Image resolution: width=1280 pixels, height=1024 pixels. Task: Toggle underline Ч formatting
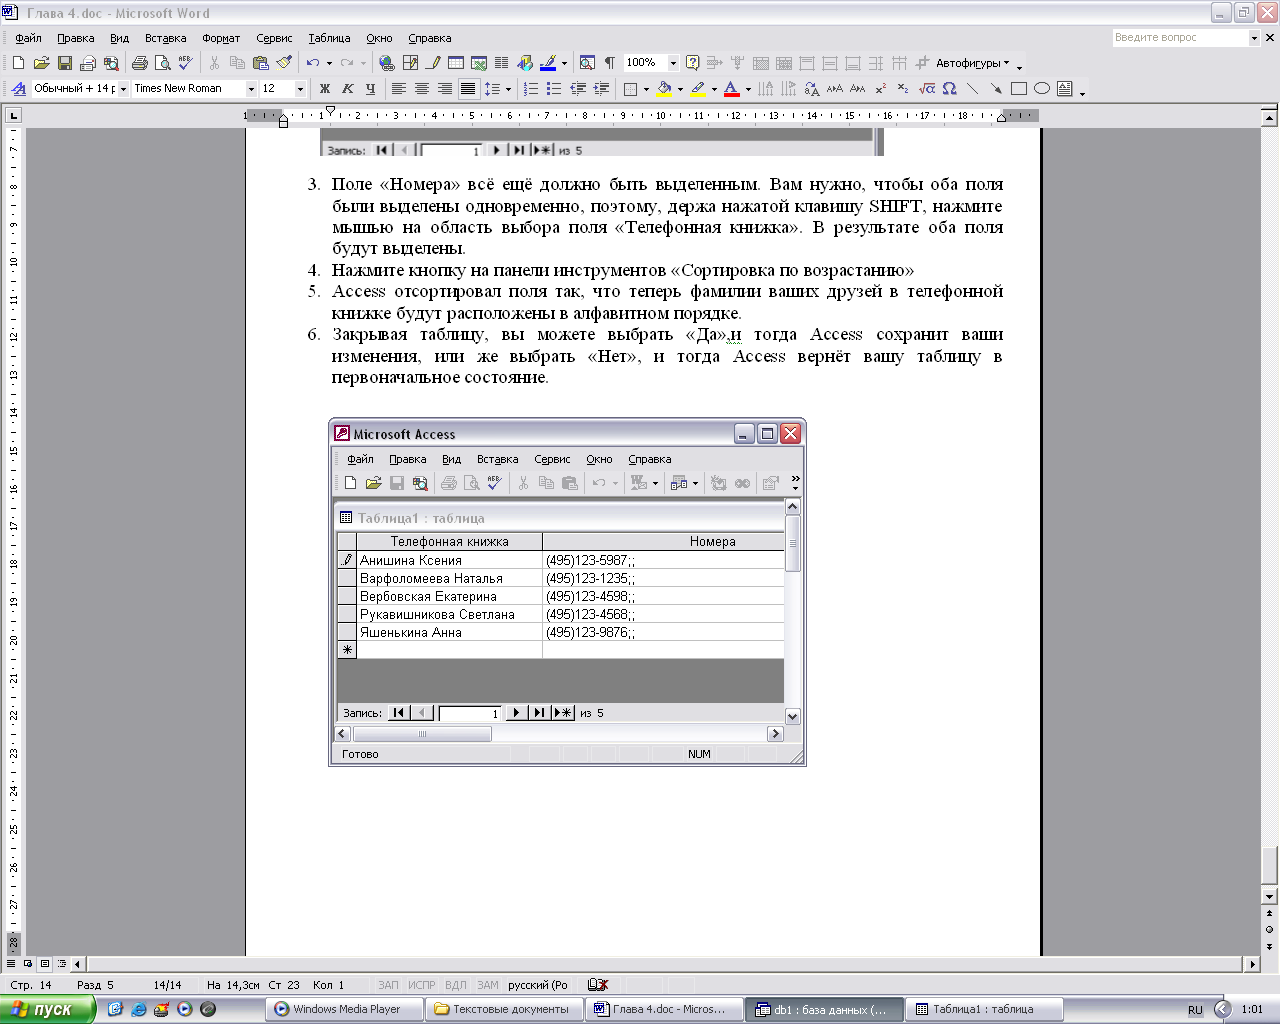coord(371,89)
